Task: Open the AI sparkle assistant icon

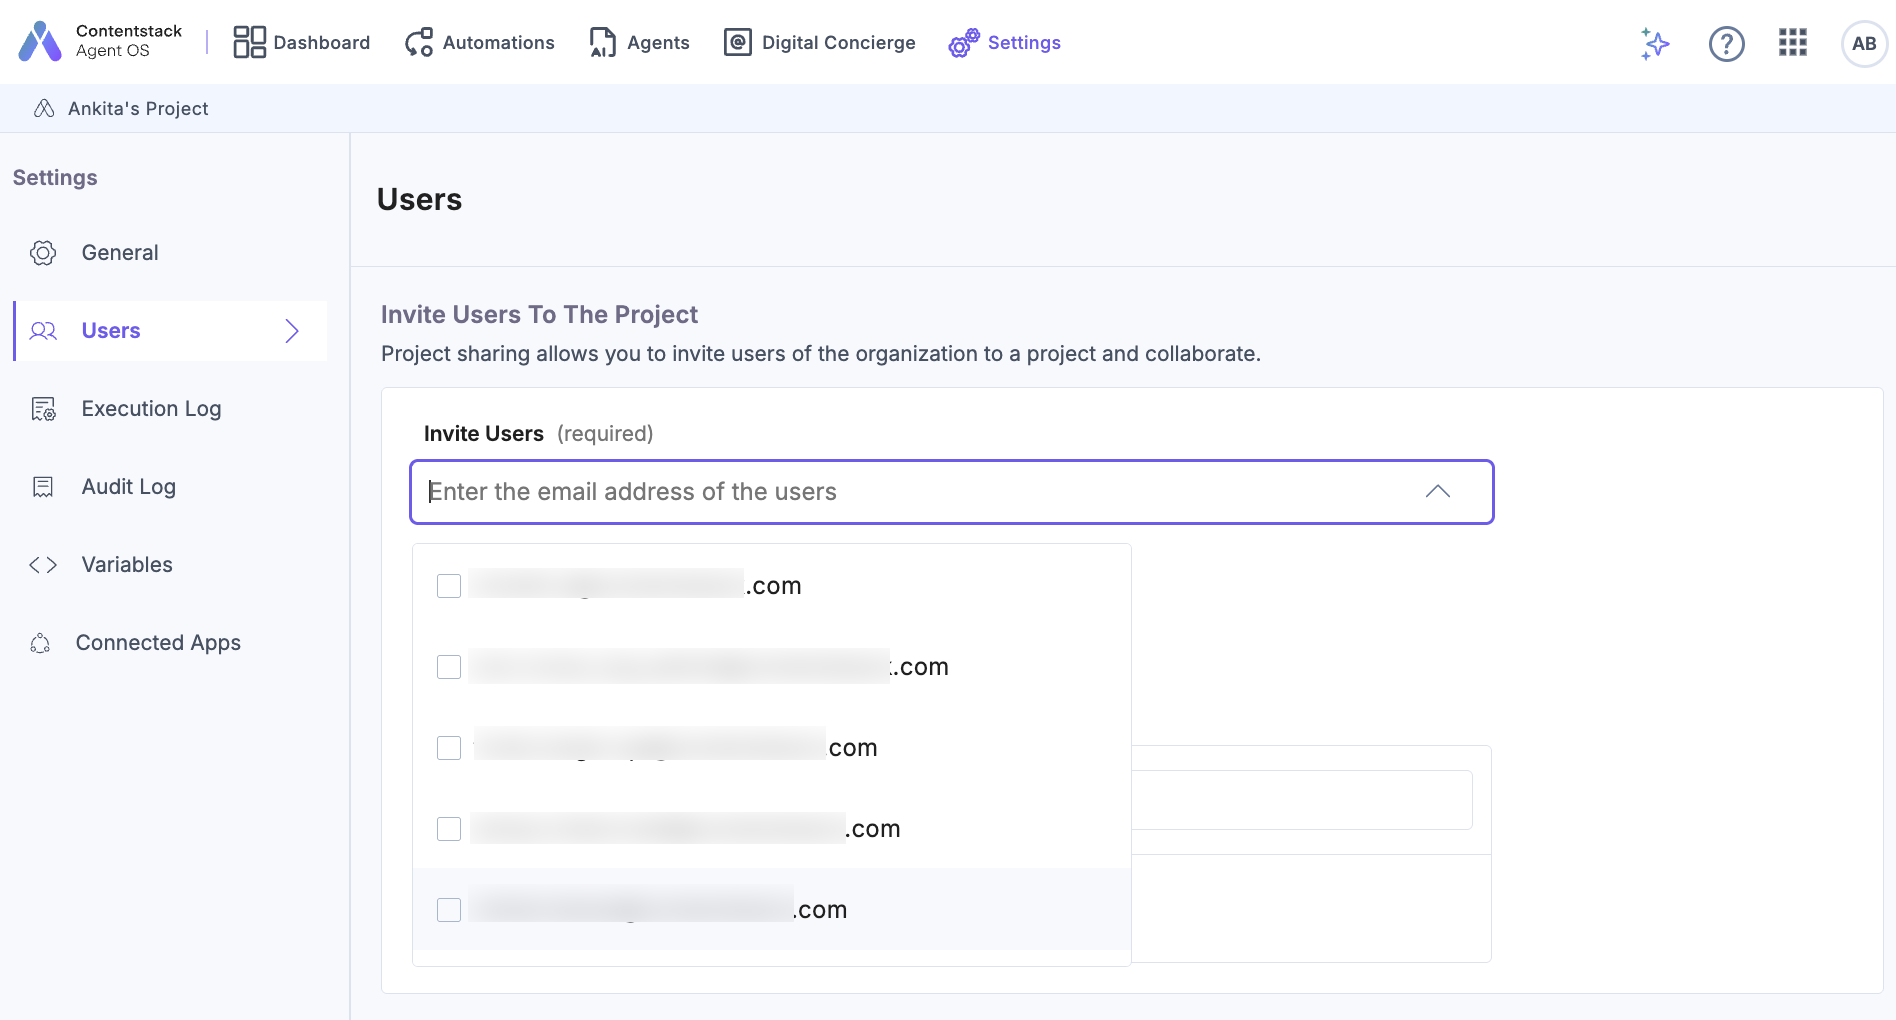Action: point(1655,43)
